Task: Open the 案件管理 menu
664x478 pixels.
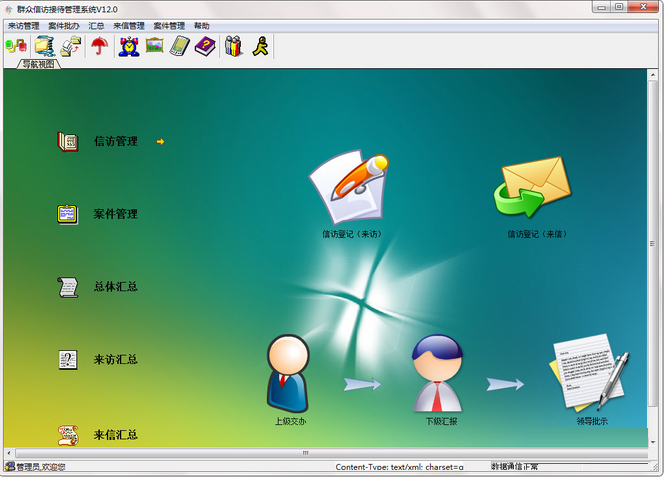Action: 169,26
